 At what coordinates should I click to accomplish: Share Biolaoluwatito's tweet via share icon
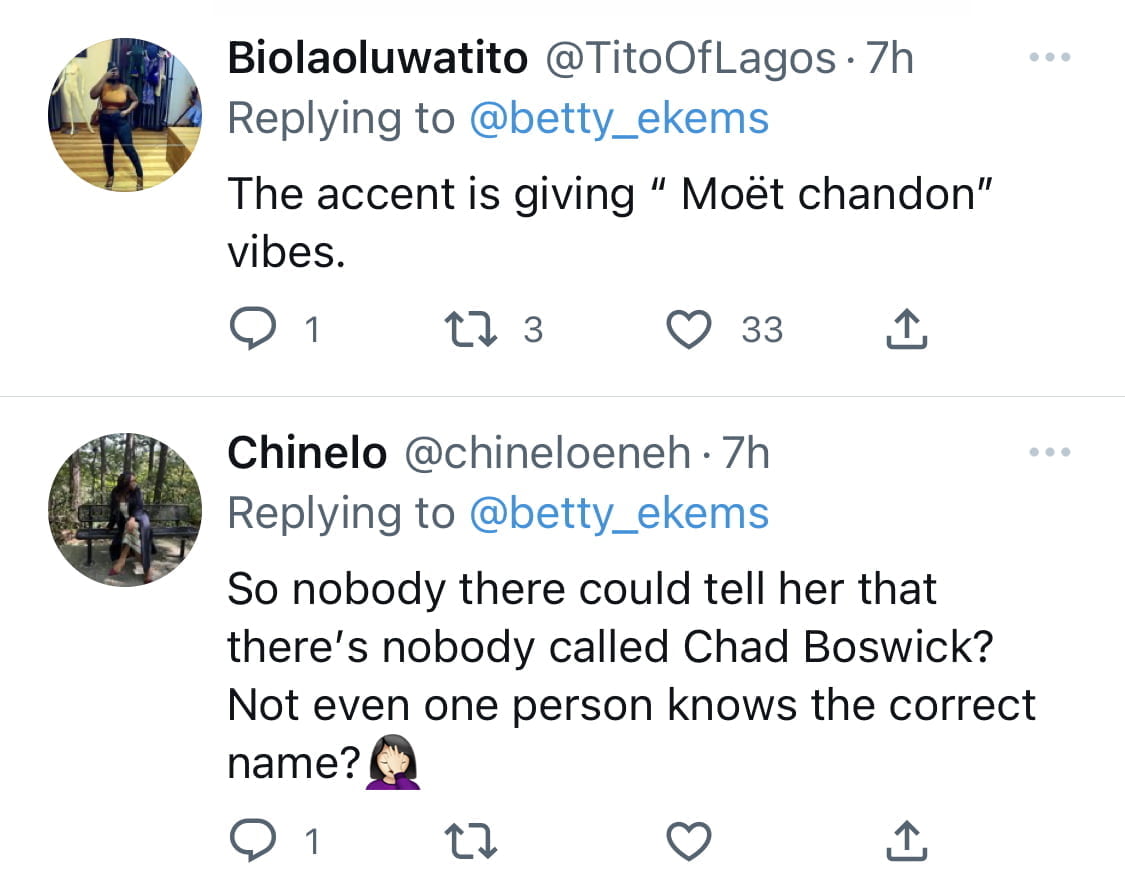907,328
